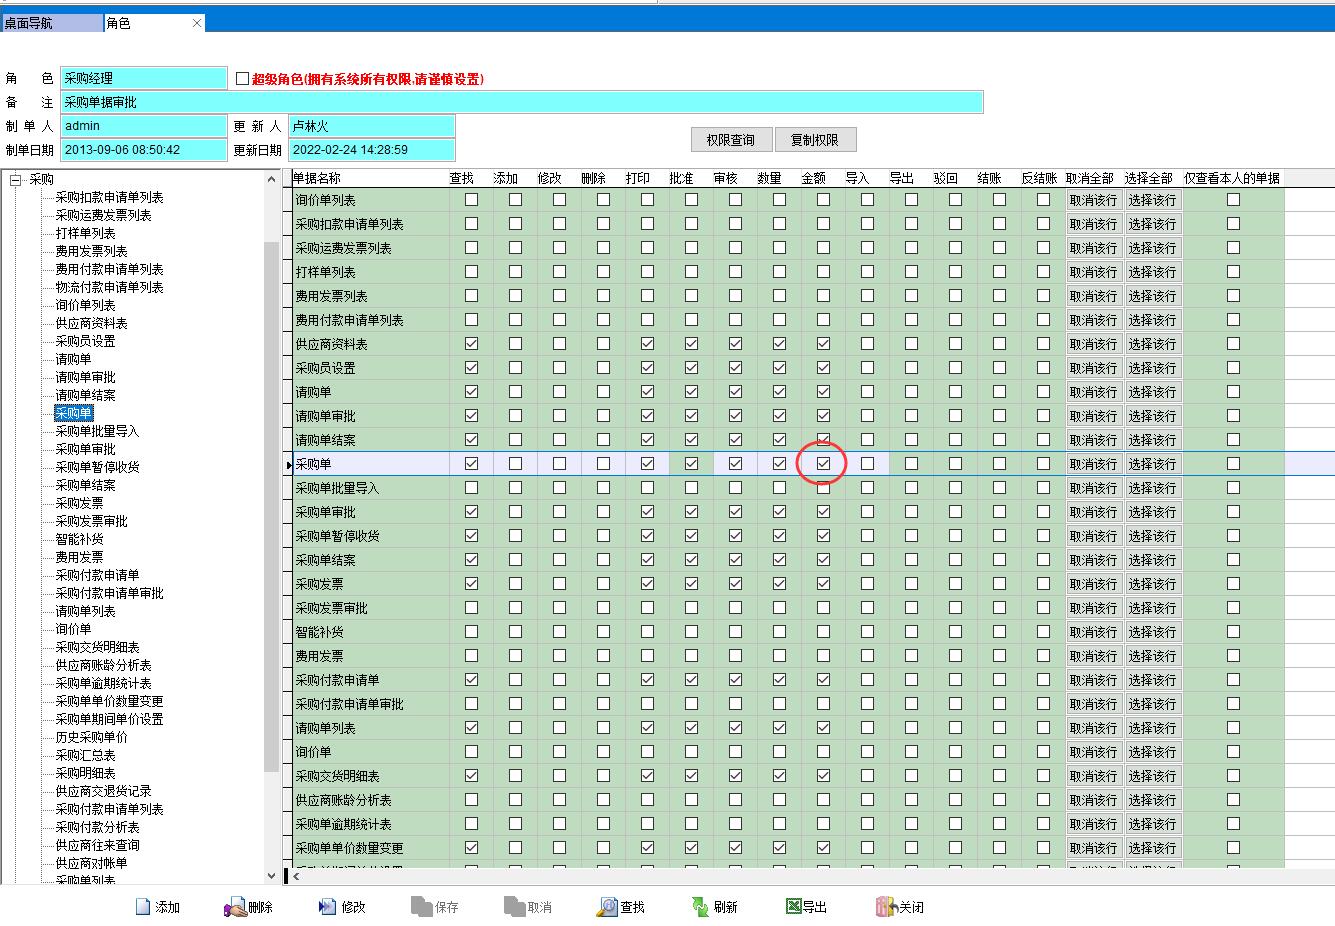Click the 复制权限 button
Image resolution: width=1335 pixels, height=926 pixels.
[814, 140]
